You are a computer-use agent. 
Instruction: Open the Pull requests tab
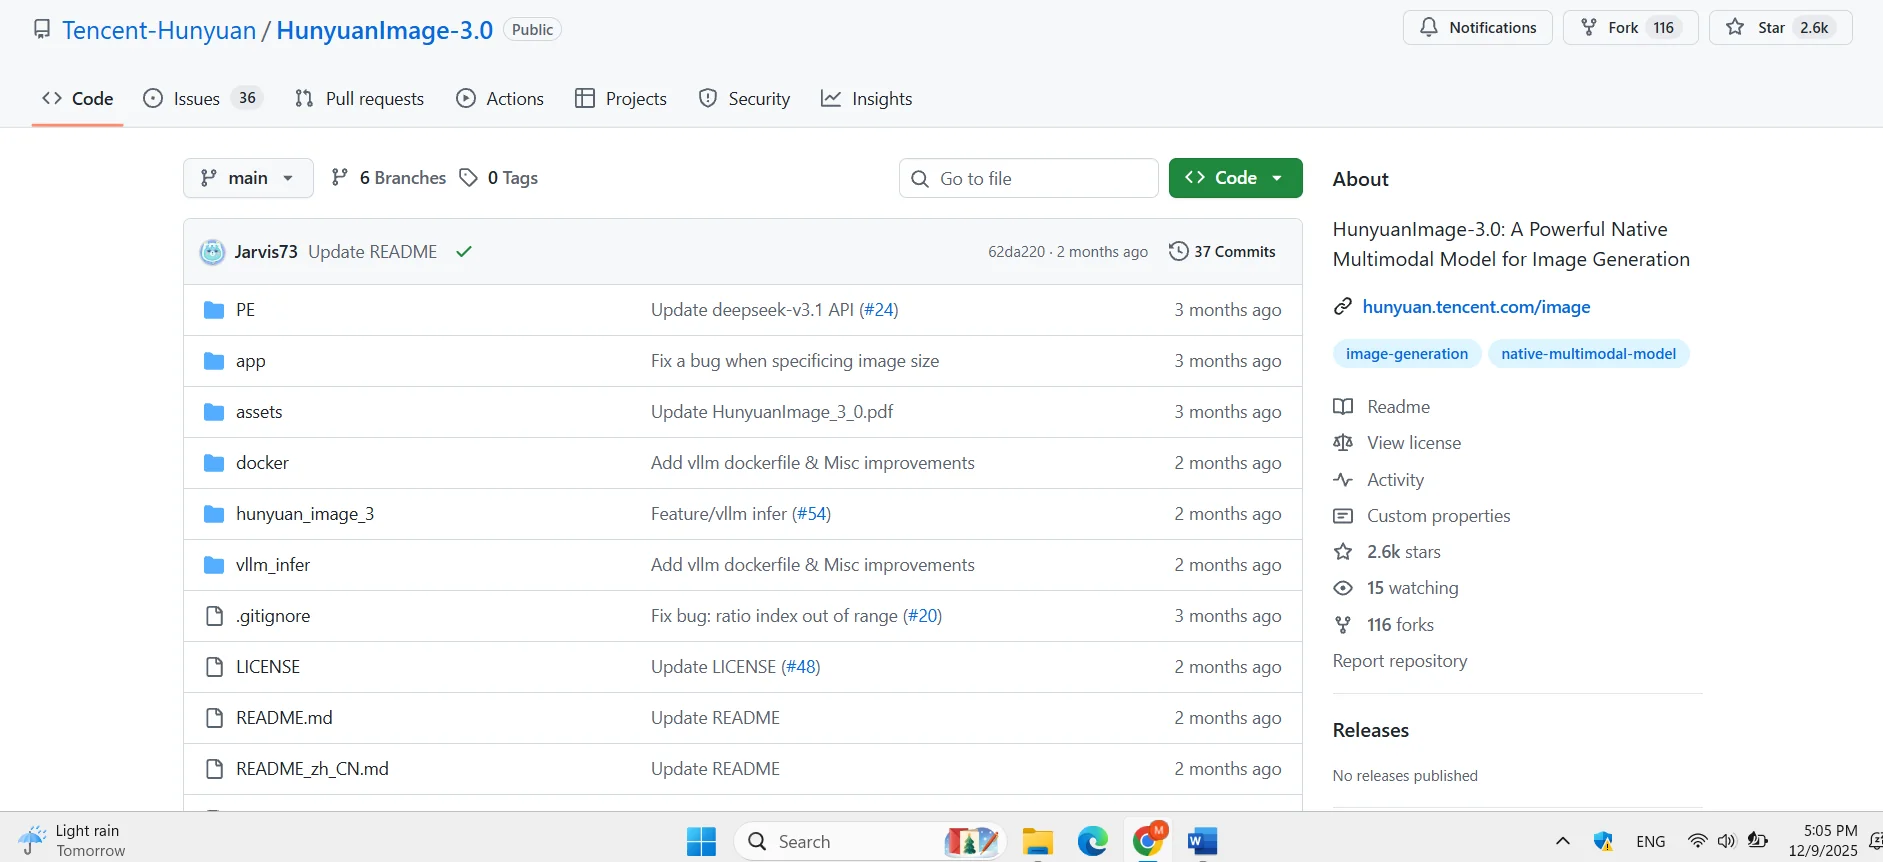coord(360,99)
